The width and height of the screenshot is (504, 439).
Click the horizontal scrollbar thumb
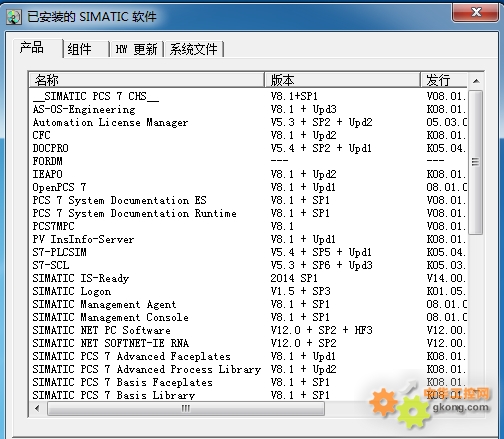pos(186,408)
